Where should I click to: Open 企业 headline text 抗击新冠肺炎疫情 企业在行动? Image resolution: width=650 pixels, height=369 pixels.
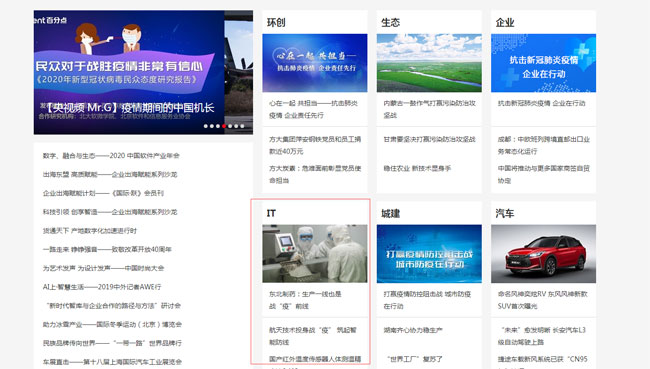point(542,103)
